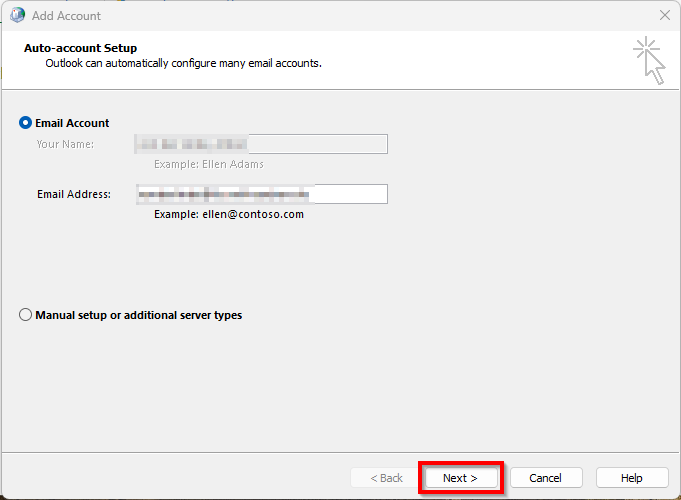The width and height of the screenshot is (681, 500).
Task: Proceed with the Next > button
Action: point(460,478)
